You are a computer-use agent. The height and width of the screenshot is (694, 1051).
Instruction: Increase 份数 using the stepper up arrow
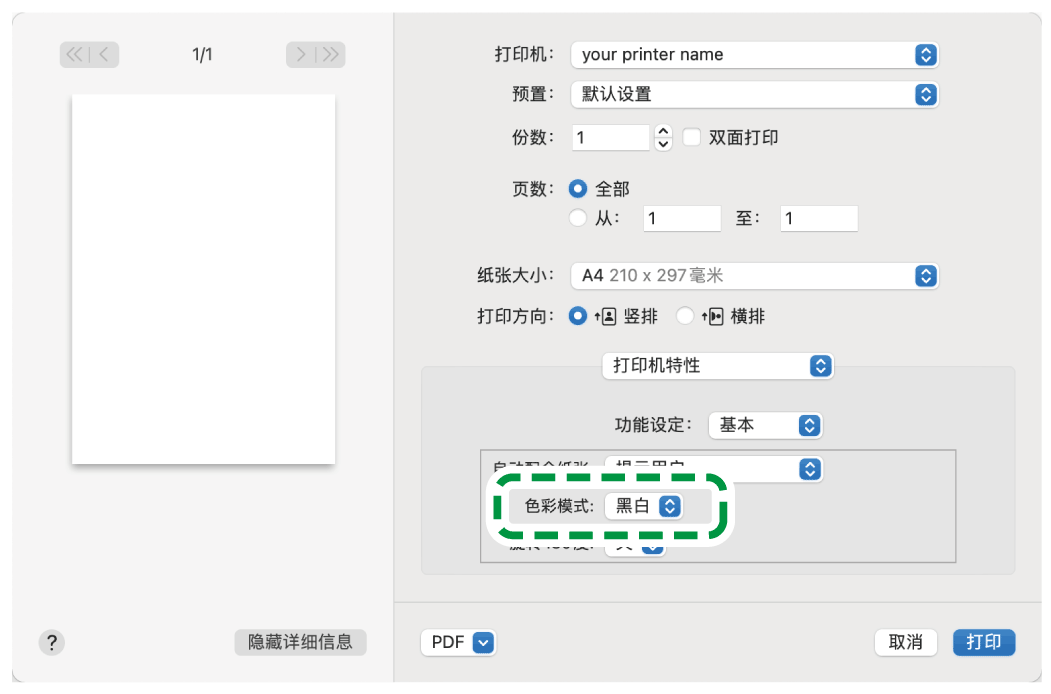pyautogui.click(x=662, y=132)
